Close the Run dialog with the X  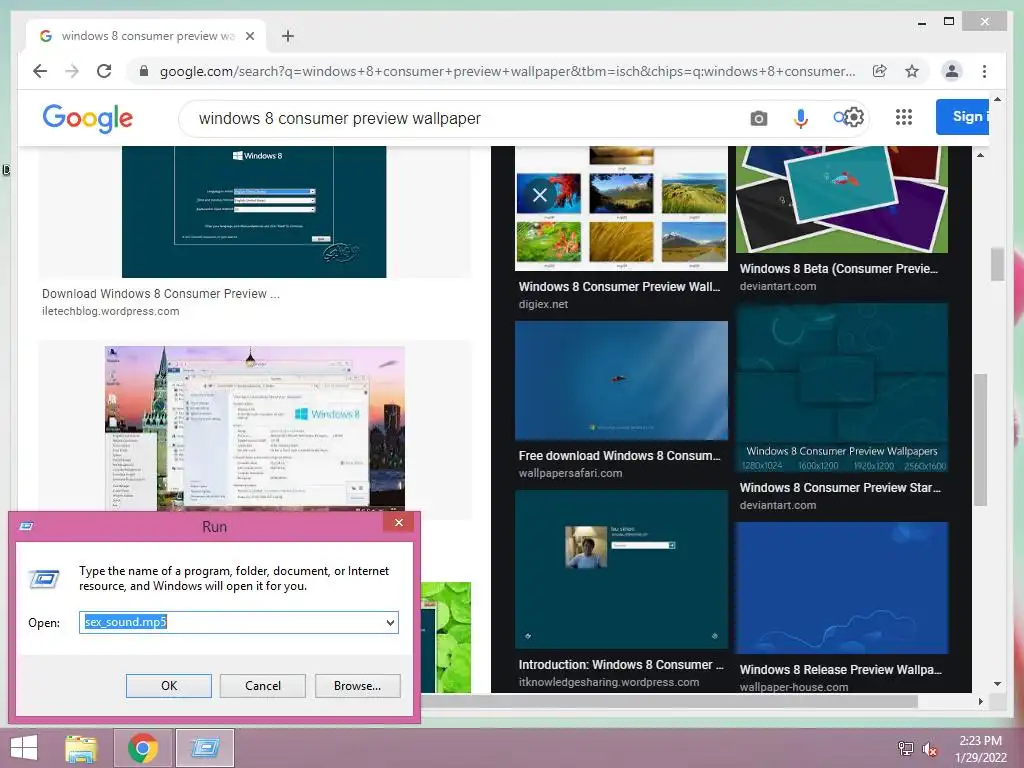[399, 522]
